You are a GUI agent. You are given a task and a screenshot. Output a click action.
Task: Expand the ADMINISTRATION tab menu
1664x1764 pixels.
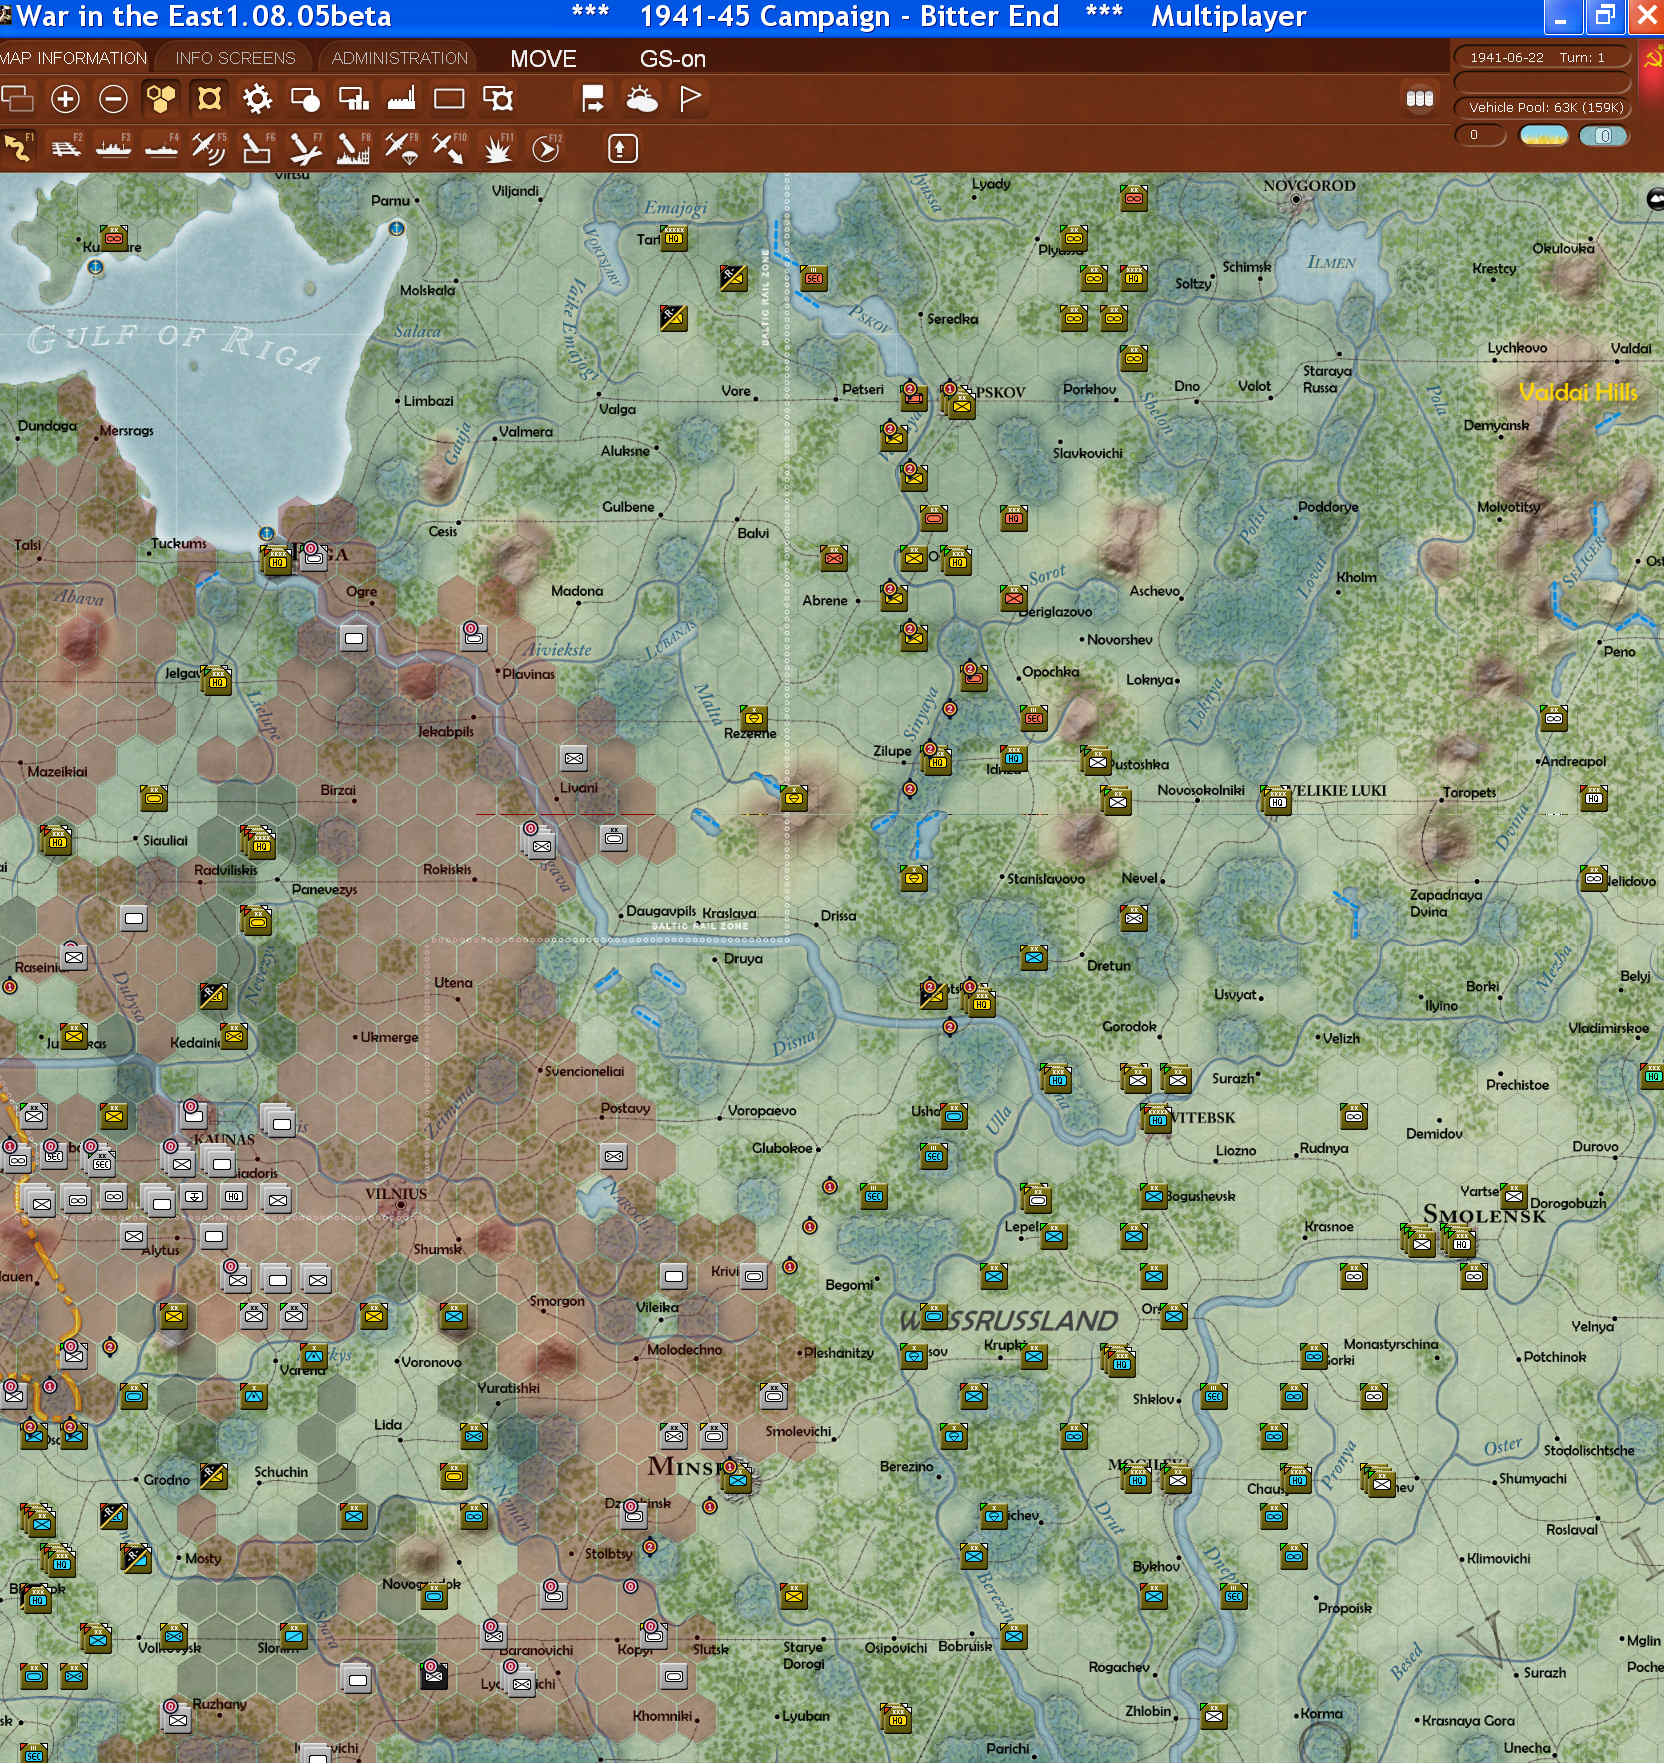(x=399, y=58)
